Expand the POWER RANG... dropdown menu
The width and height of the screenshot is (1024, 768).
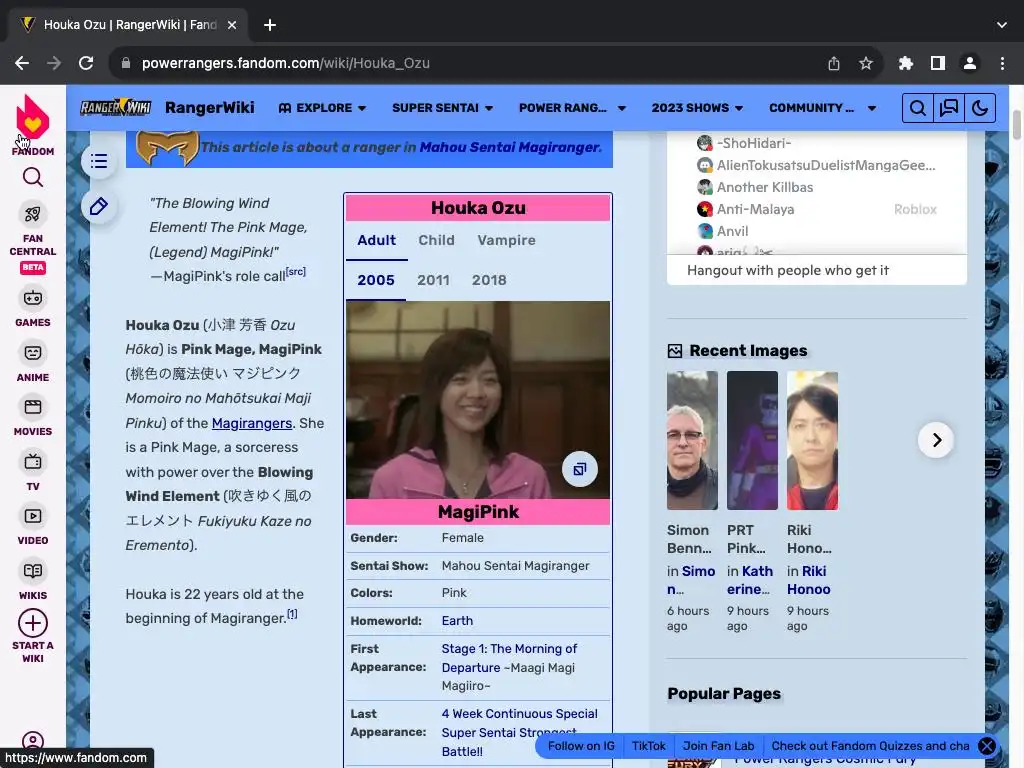coord(572,108)
